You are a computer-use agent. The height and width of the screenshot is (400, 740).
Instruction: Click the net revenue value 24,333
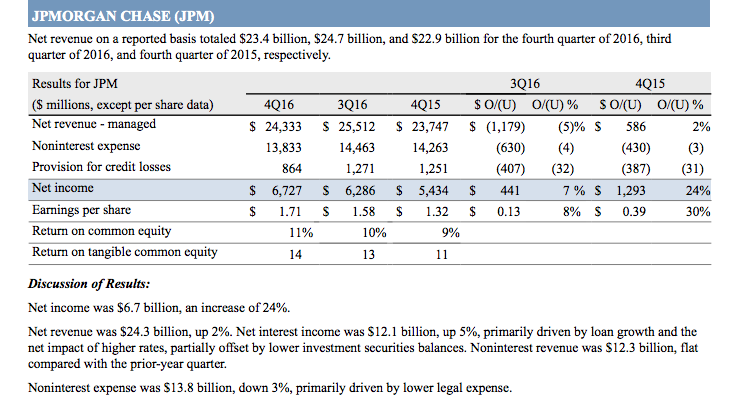(x=283, y=127)
